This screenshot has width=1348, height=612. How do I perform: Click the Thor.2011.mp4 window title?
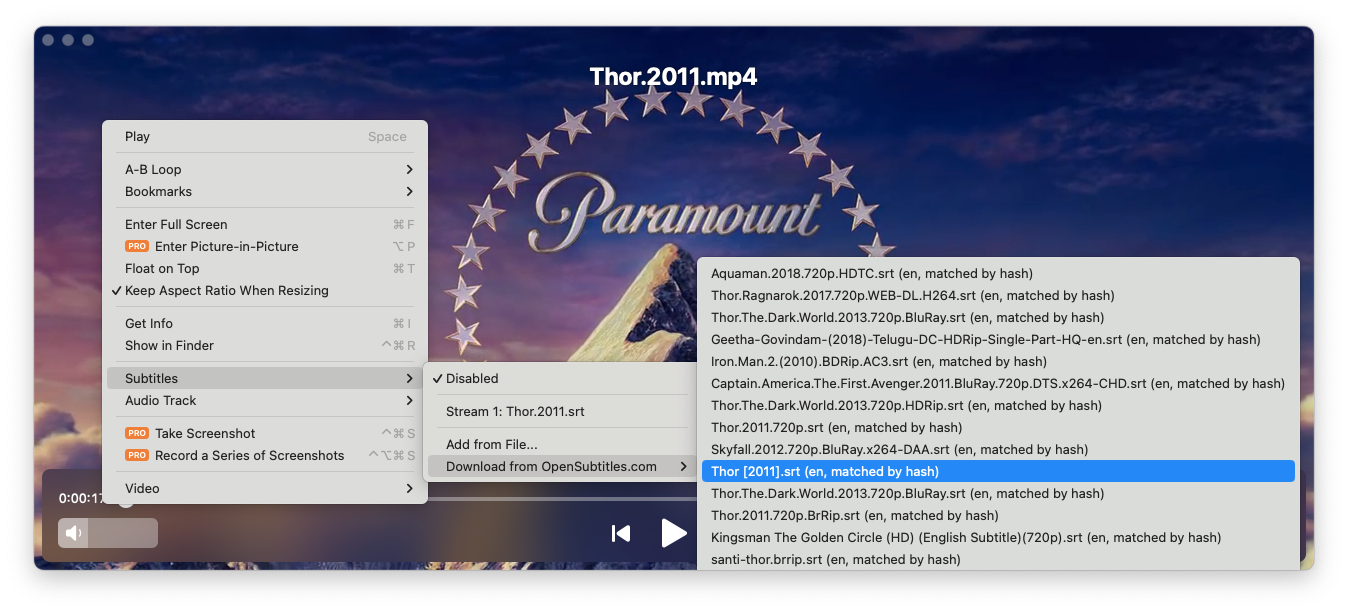pos(673,77)
